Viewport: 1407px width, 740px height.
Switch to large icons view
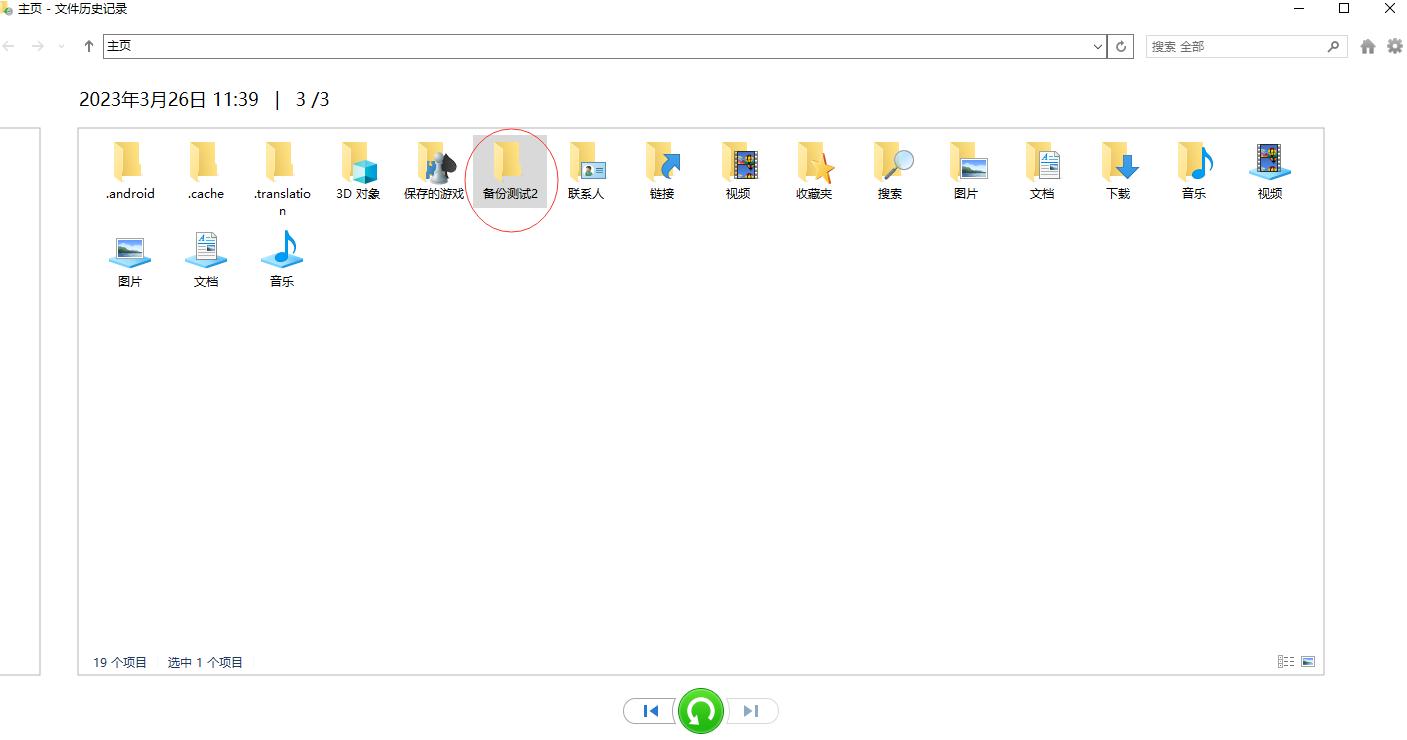[1307, 661]
